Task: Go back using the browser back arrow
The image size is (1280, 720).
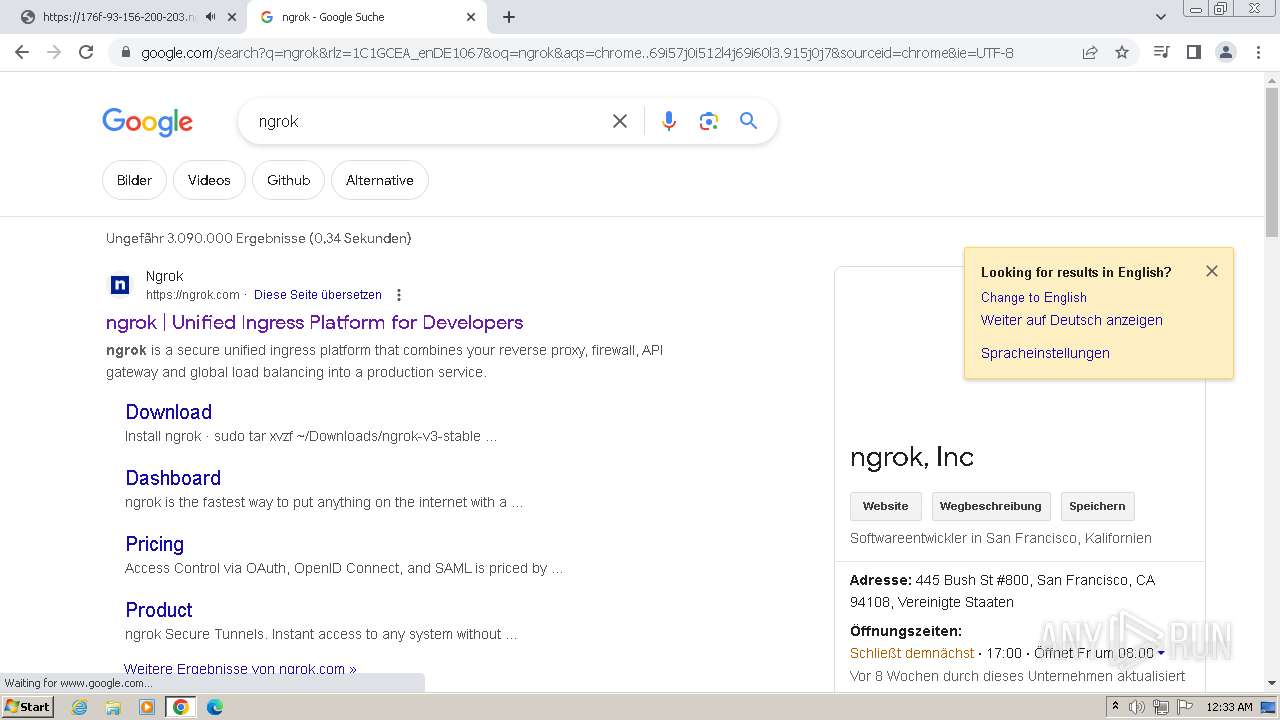Action: 22,52
